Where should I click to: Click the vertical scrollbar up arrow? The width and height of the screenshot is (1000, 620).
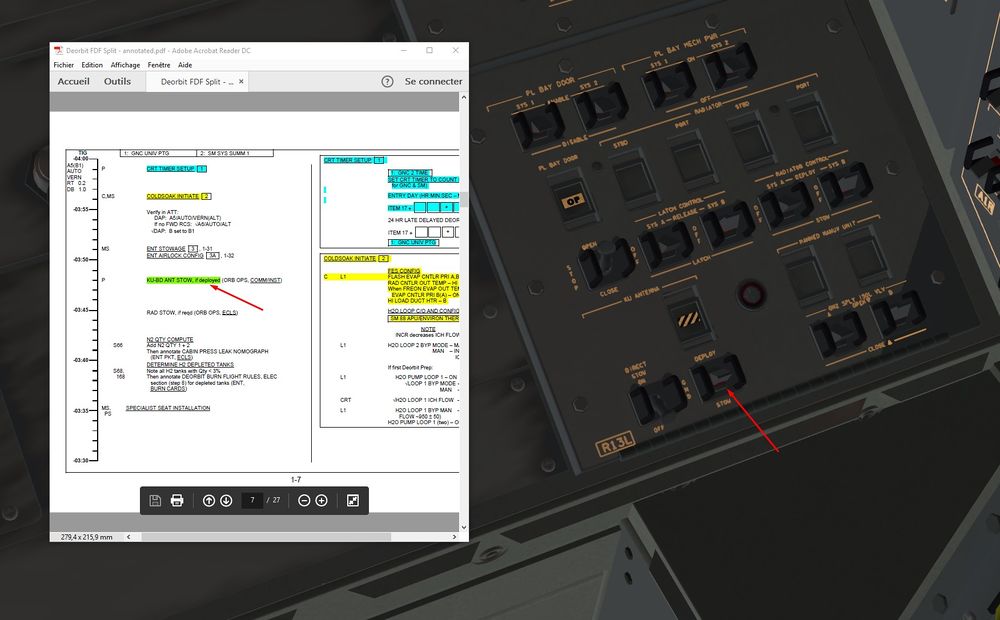click(464, 98)
